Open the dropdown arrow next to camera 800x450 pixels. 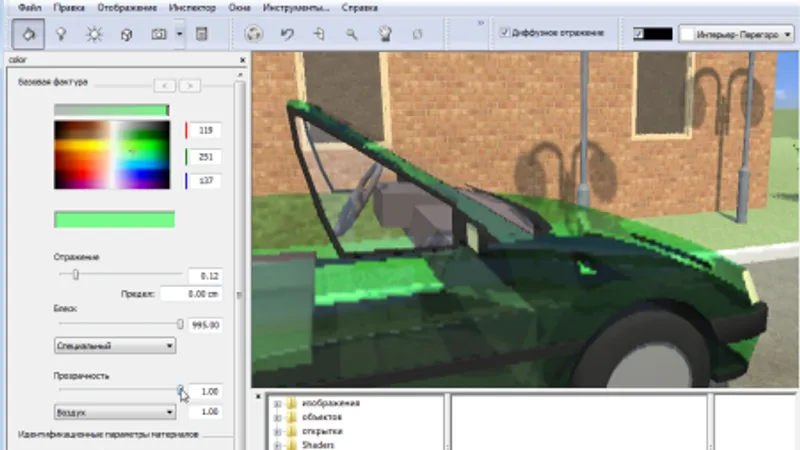[180, 34]
